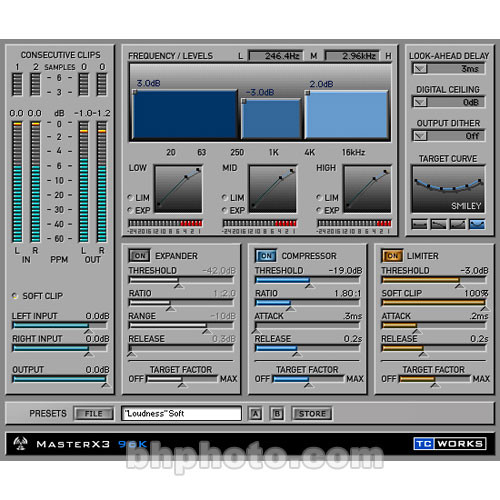The height and width of the screenshot is (500, 500).
Task: Click the Expander Release slider
Action: click(181, 348)
